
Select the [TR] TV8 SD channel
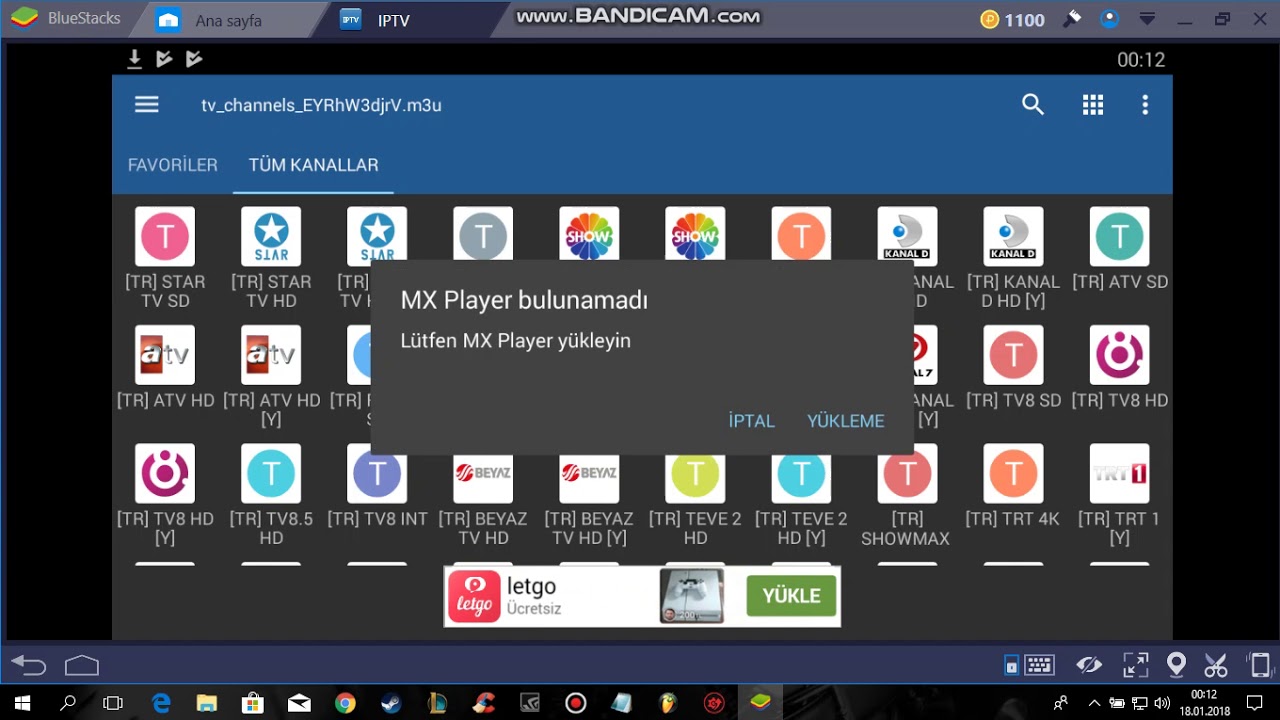pyautogui.click(x=1013, y=367)
